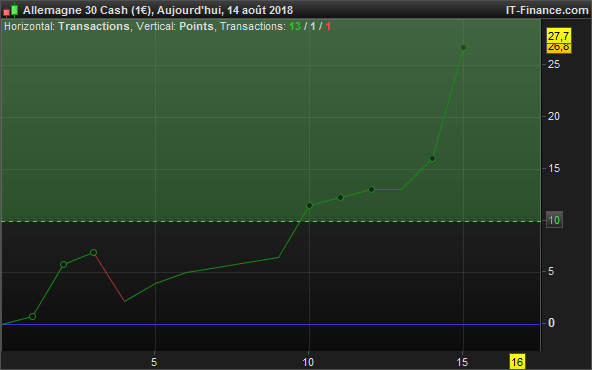Screen dimensions: 592x370
Task: Click the Horizontal: Transactions setting
Action: point(66,26)
